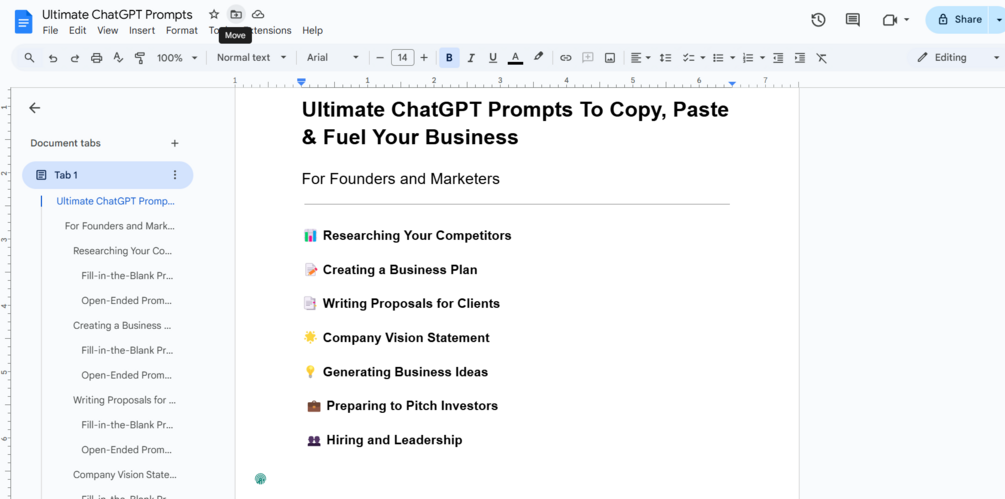The width and height of the screenshot is (1005, 499).
Task: Start a video meeting camera icon
Action: click(x=890, y=20)
